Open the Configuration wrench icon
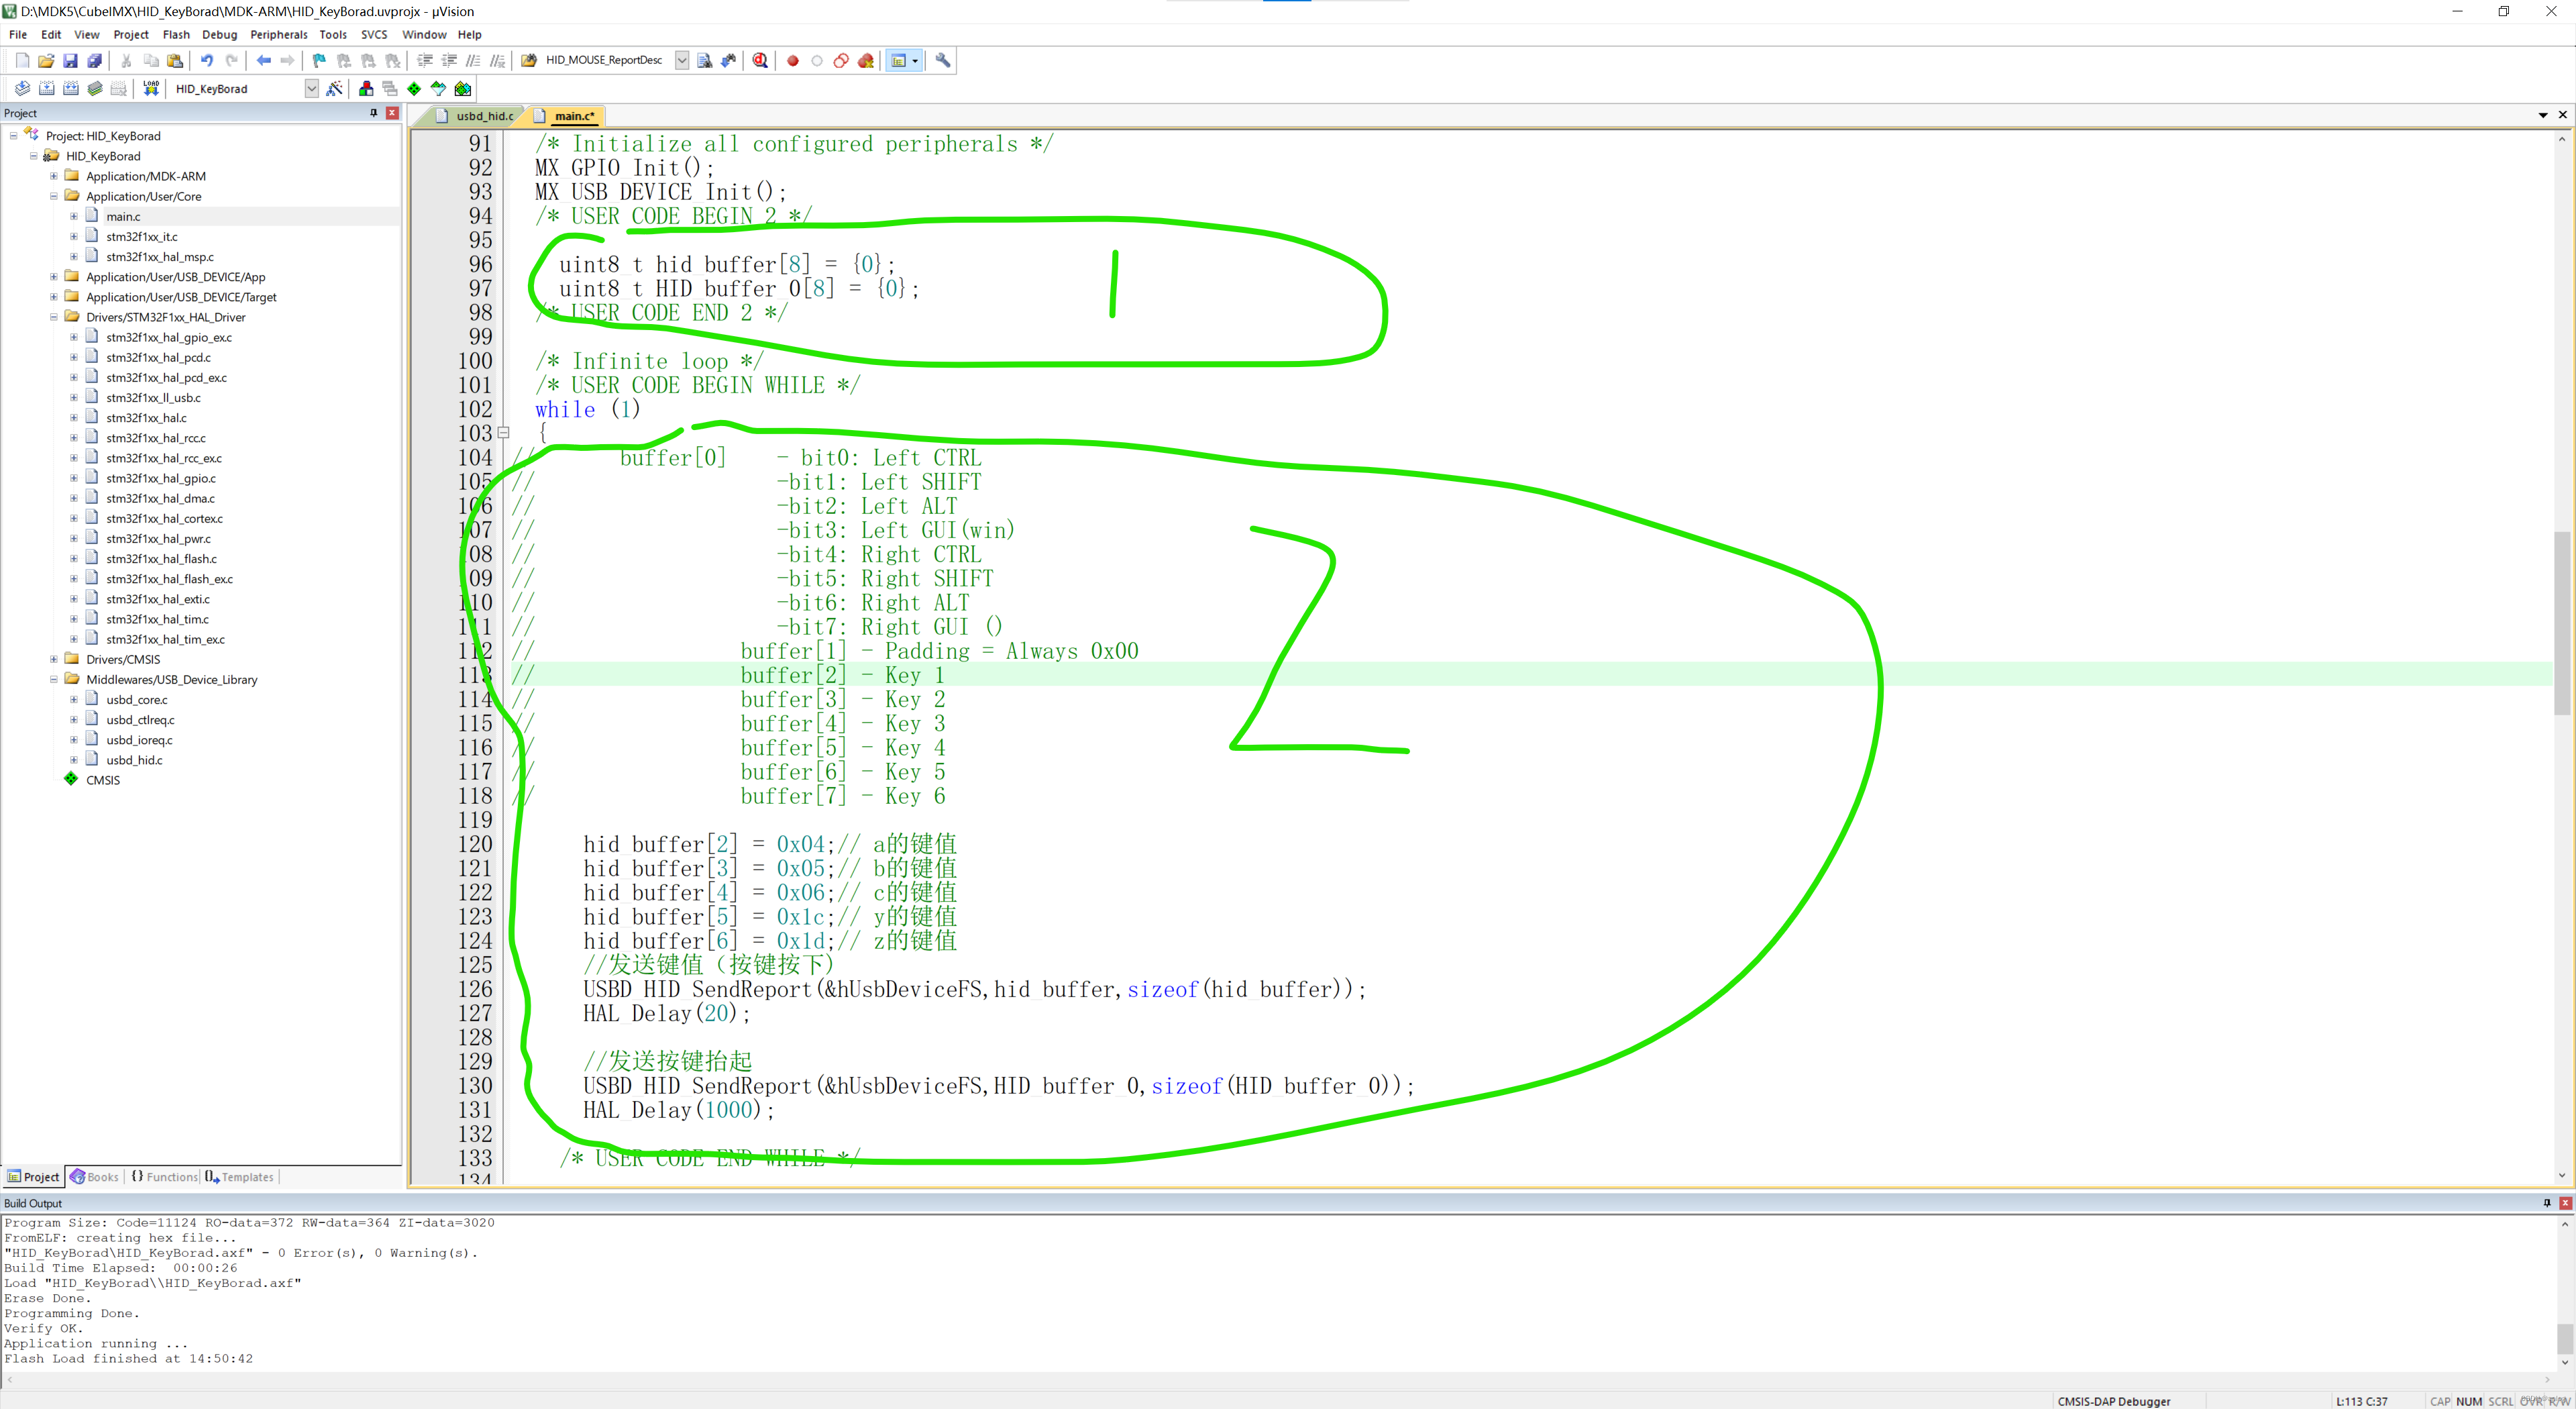The image size is (2576, 1409). click(x=943, y=61)
